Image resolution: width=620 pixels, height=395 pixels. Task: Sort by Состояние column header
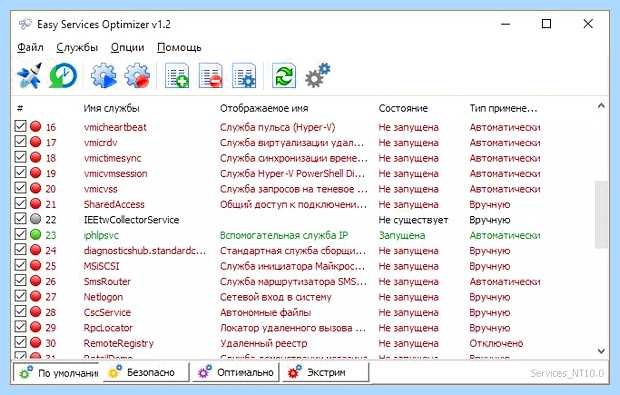click(403, 108)
